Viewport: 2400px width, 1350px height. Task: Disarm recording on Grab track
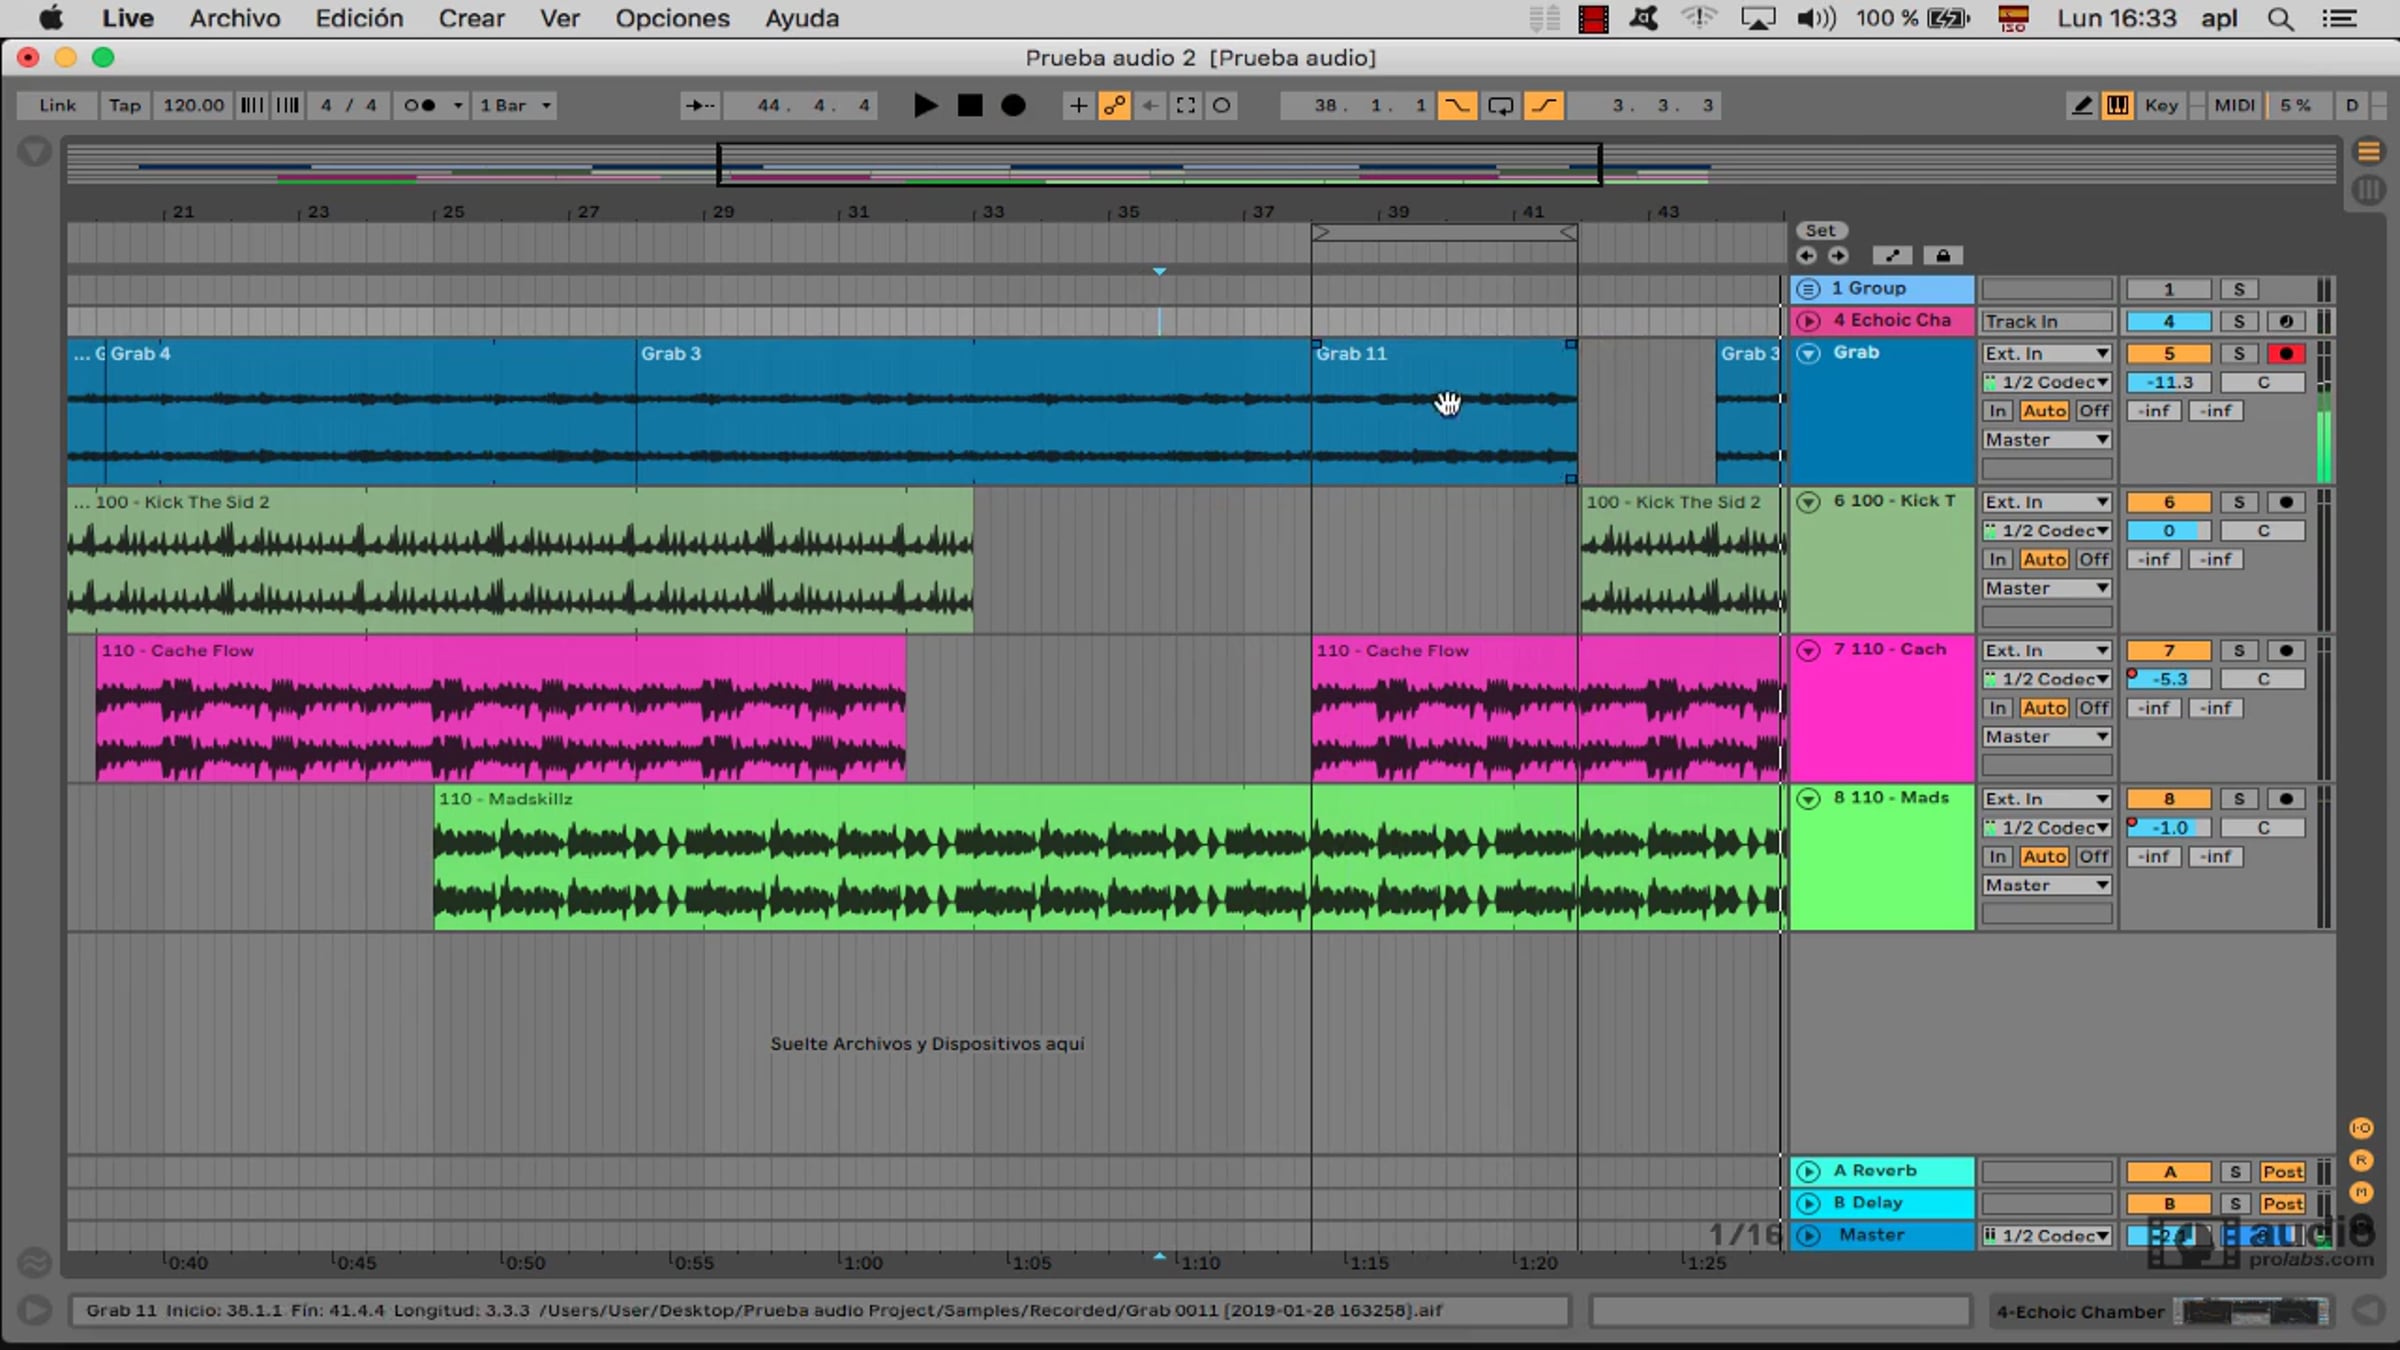(2286, 354)
